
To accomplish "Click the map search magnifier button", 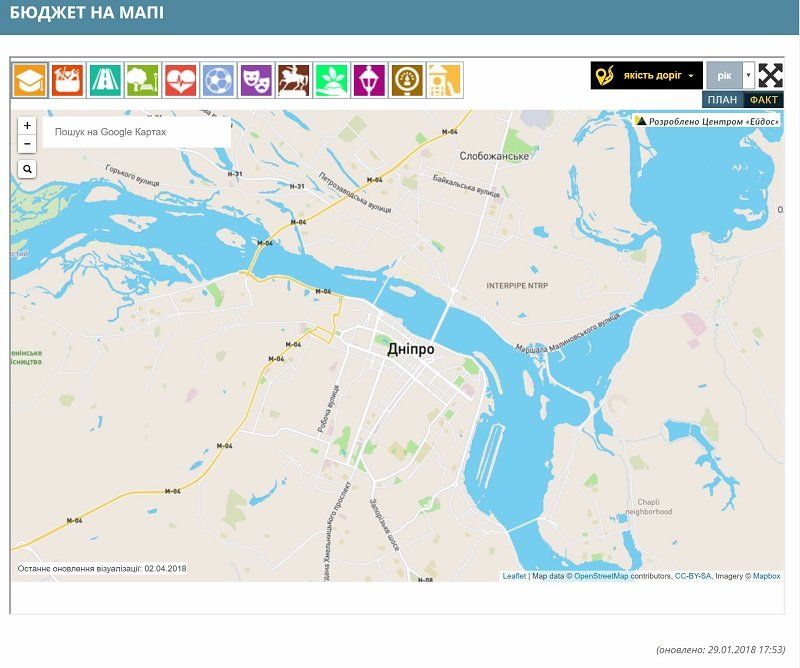I will (x=27, y=169).
